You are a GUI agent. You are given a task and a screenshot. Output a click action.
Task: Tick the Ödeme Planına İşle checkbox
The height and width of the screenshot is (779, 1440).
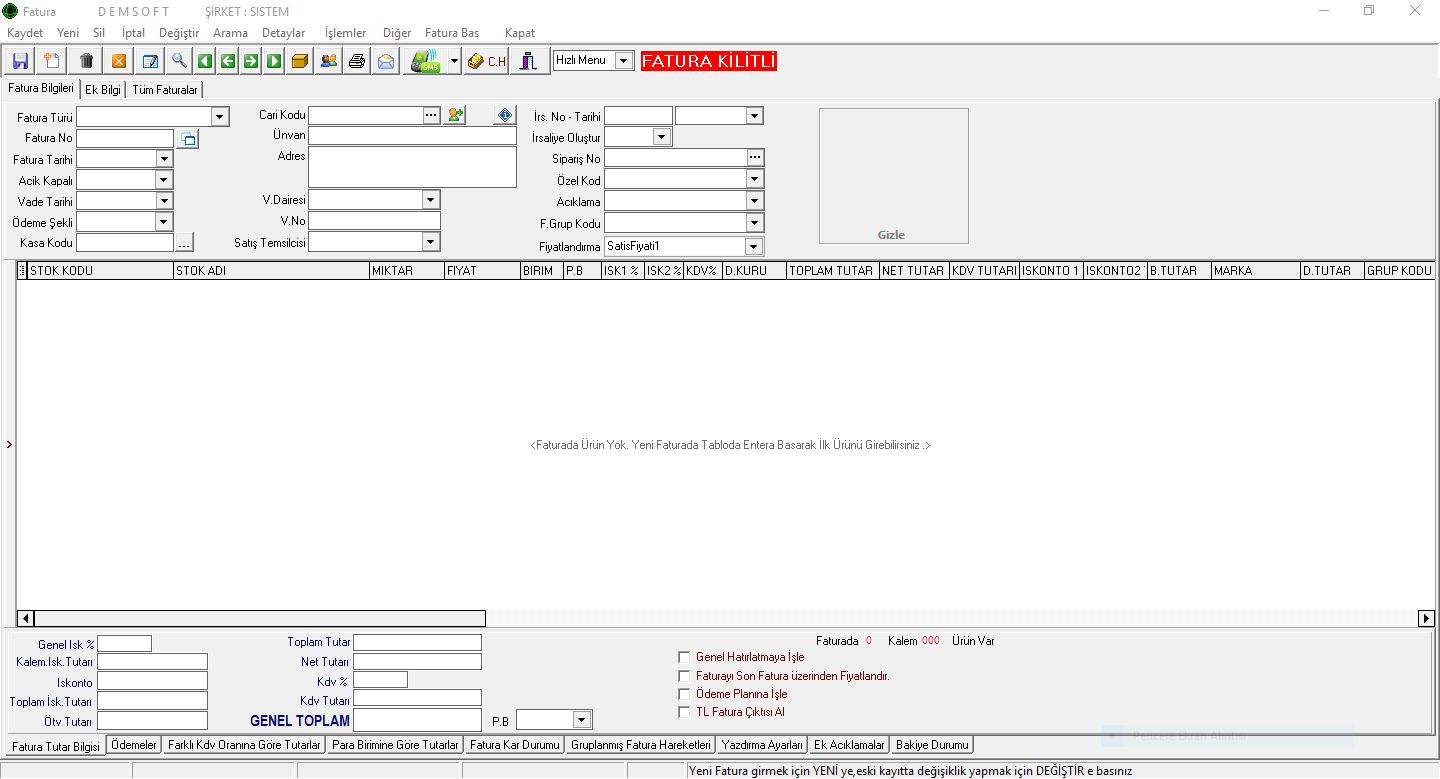[x=684, y=694]
